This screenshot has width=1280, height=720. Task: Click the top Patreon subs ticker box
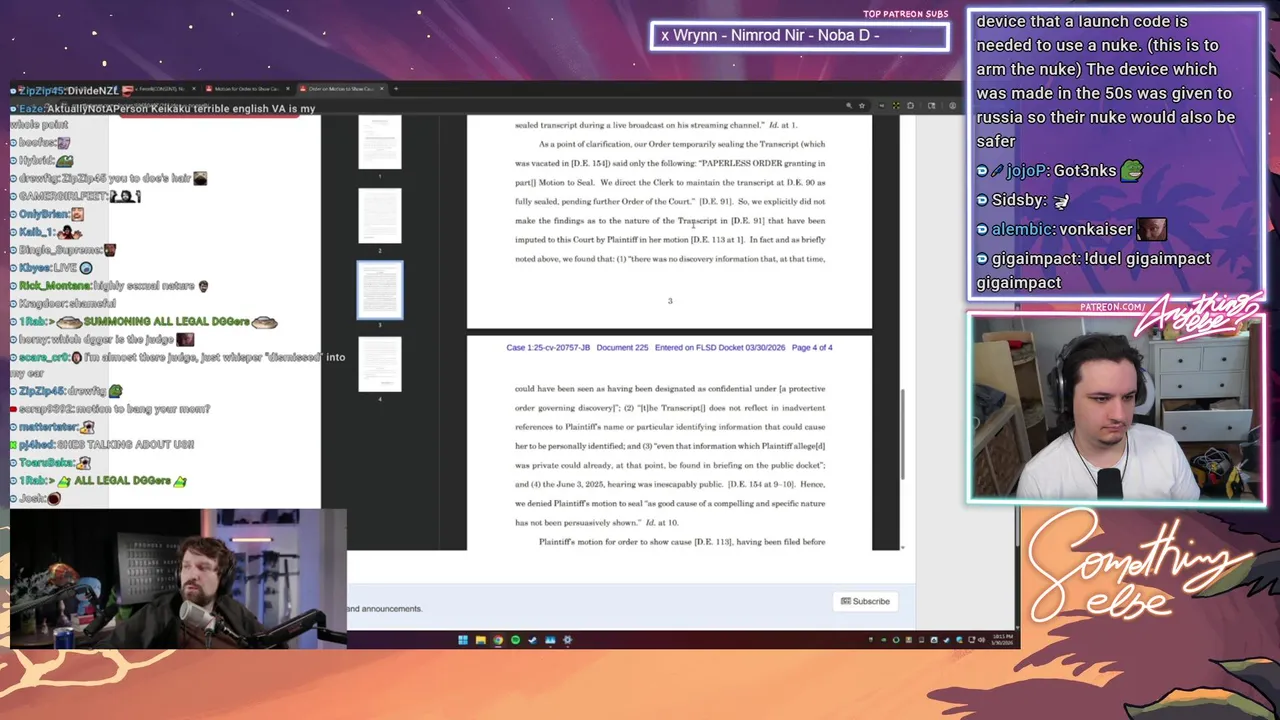pyautogui.click(x=799, y=36)
